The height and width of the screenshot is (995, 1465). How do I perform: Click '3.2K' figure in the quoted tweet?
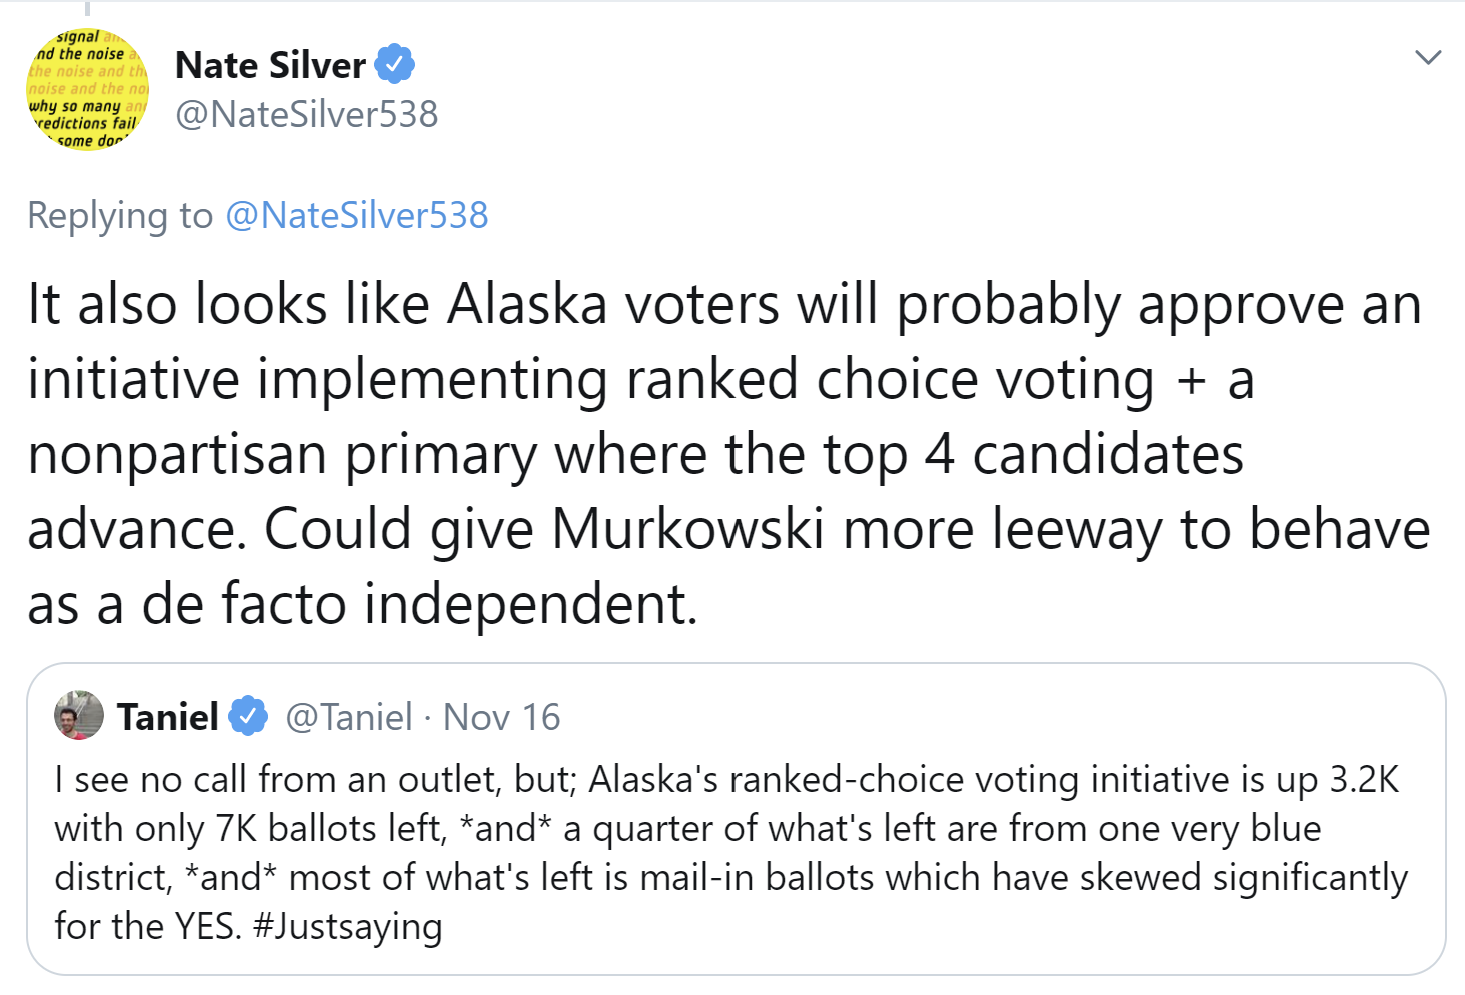coord(1364,779)
